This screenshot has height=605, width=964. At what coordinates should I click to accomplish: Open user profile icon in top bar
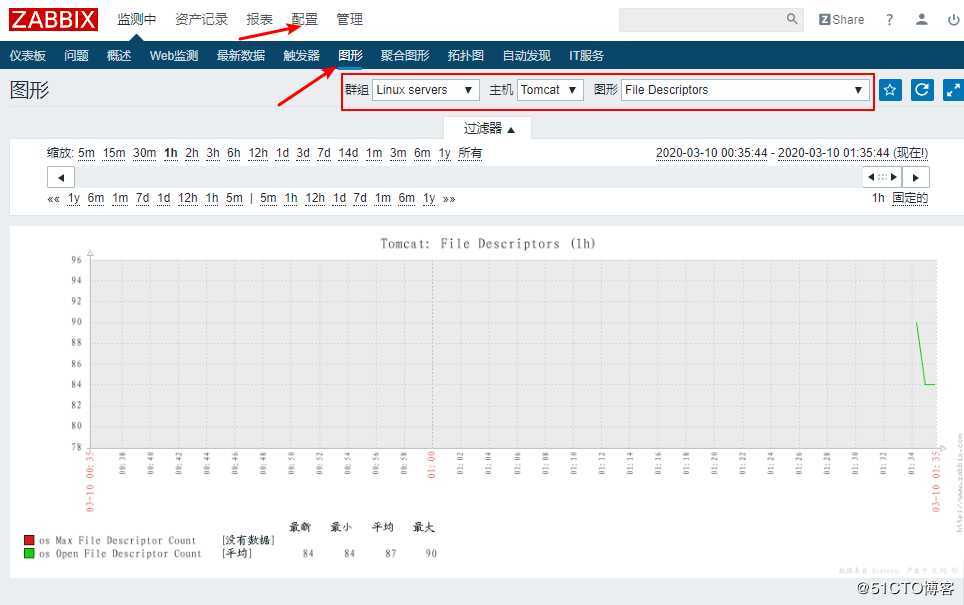(921, 19)
